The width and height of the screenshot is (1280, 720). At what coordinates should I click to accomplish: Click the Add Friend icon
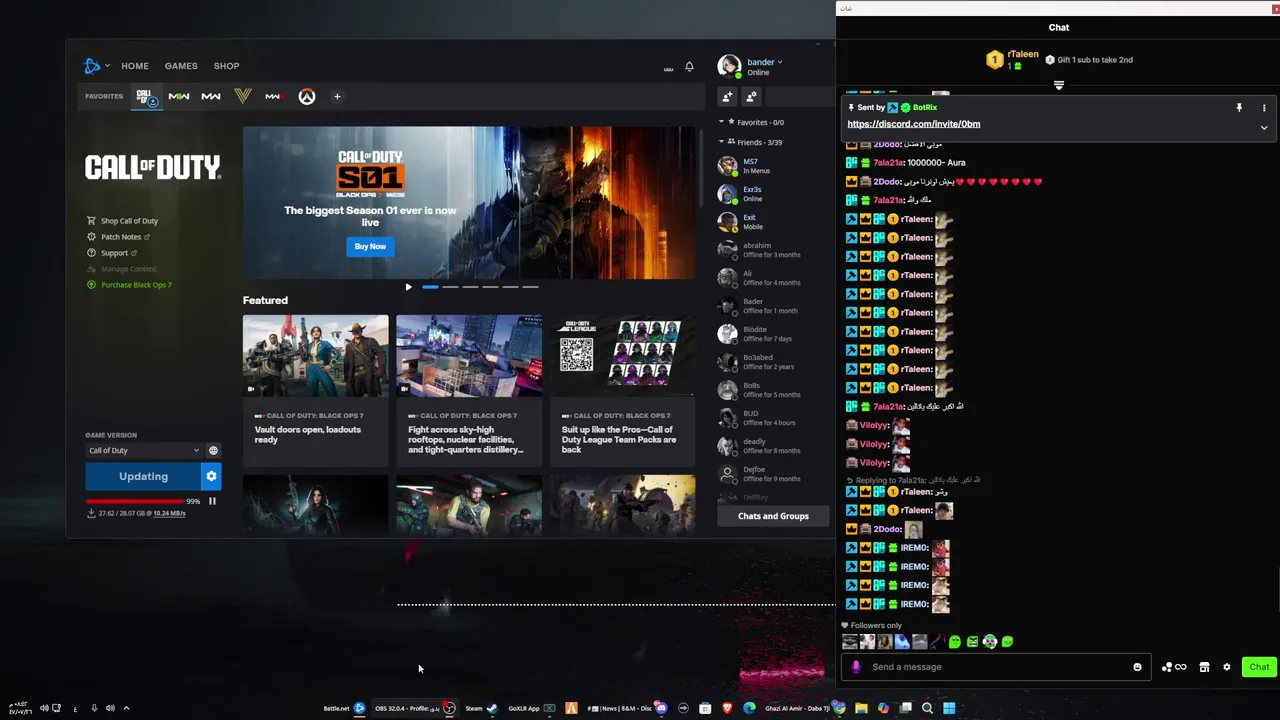727,96
